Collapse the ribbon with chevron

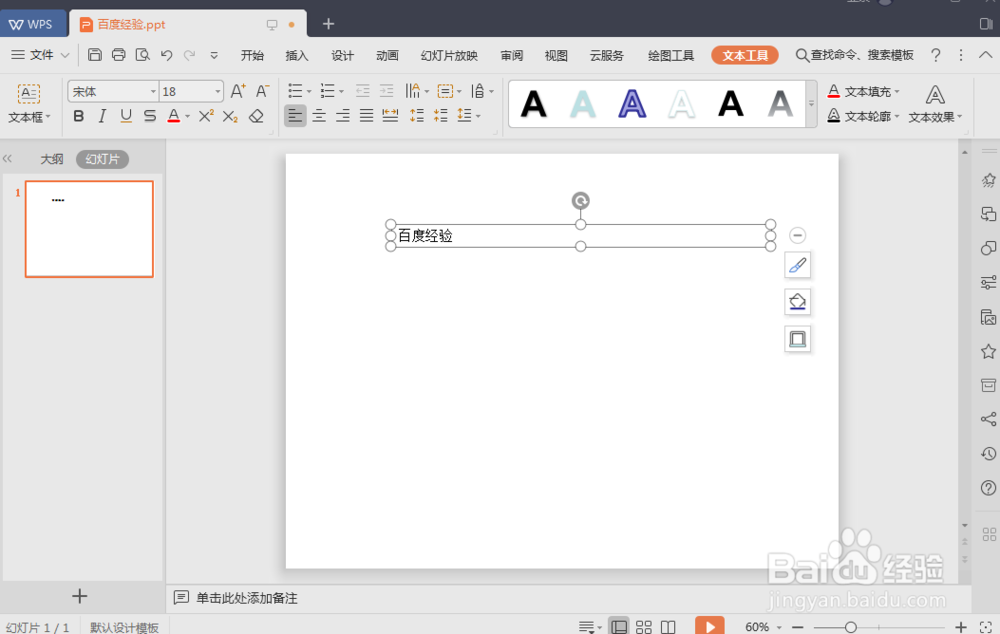tap(985, 55)
